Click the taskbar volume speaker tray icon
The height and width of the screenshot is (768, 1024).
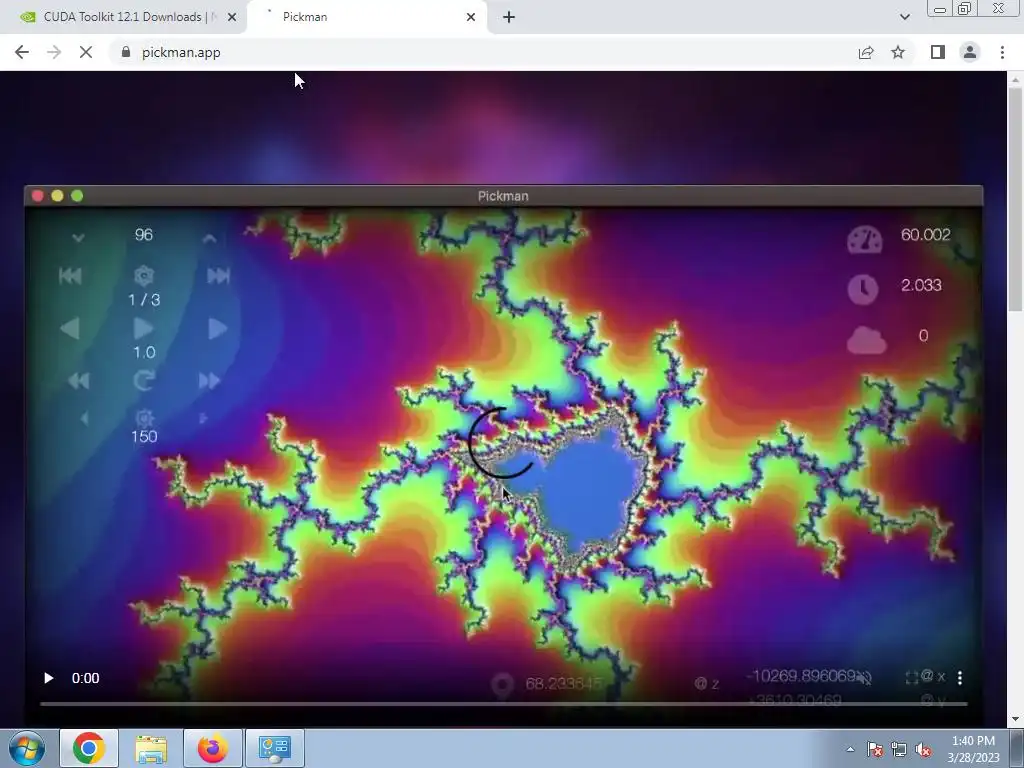point(923,750)
